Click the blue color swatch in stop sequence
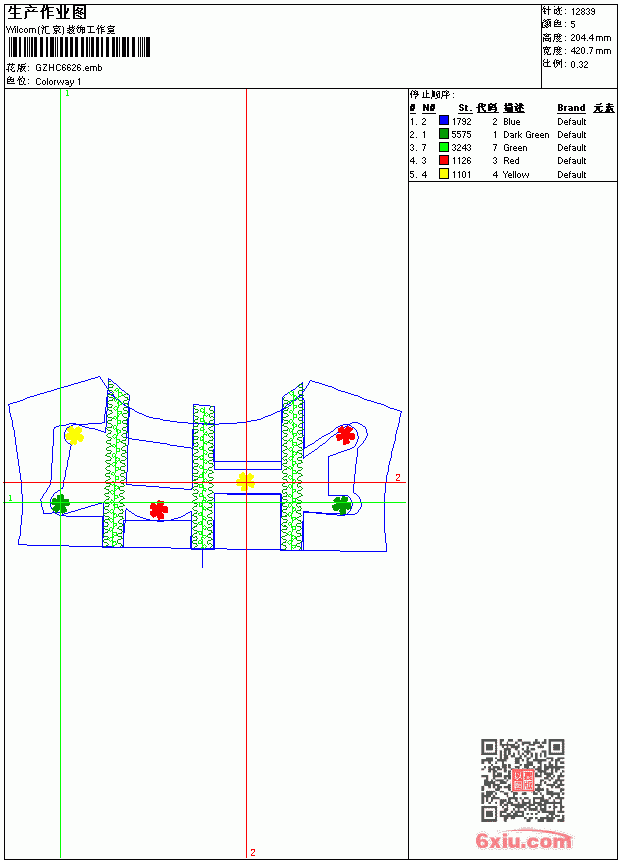Viewport: 620px width, 860px height. click(x=444, y=121)
